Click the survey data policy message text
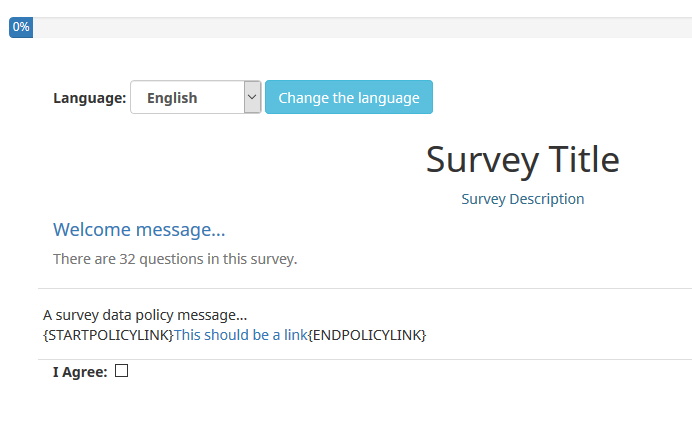This screenshot has width=692, height=422. pyautogui.click(x=145, y=315)
